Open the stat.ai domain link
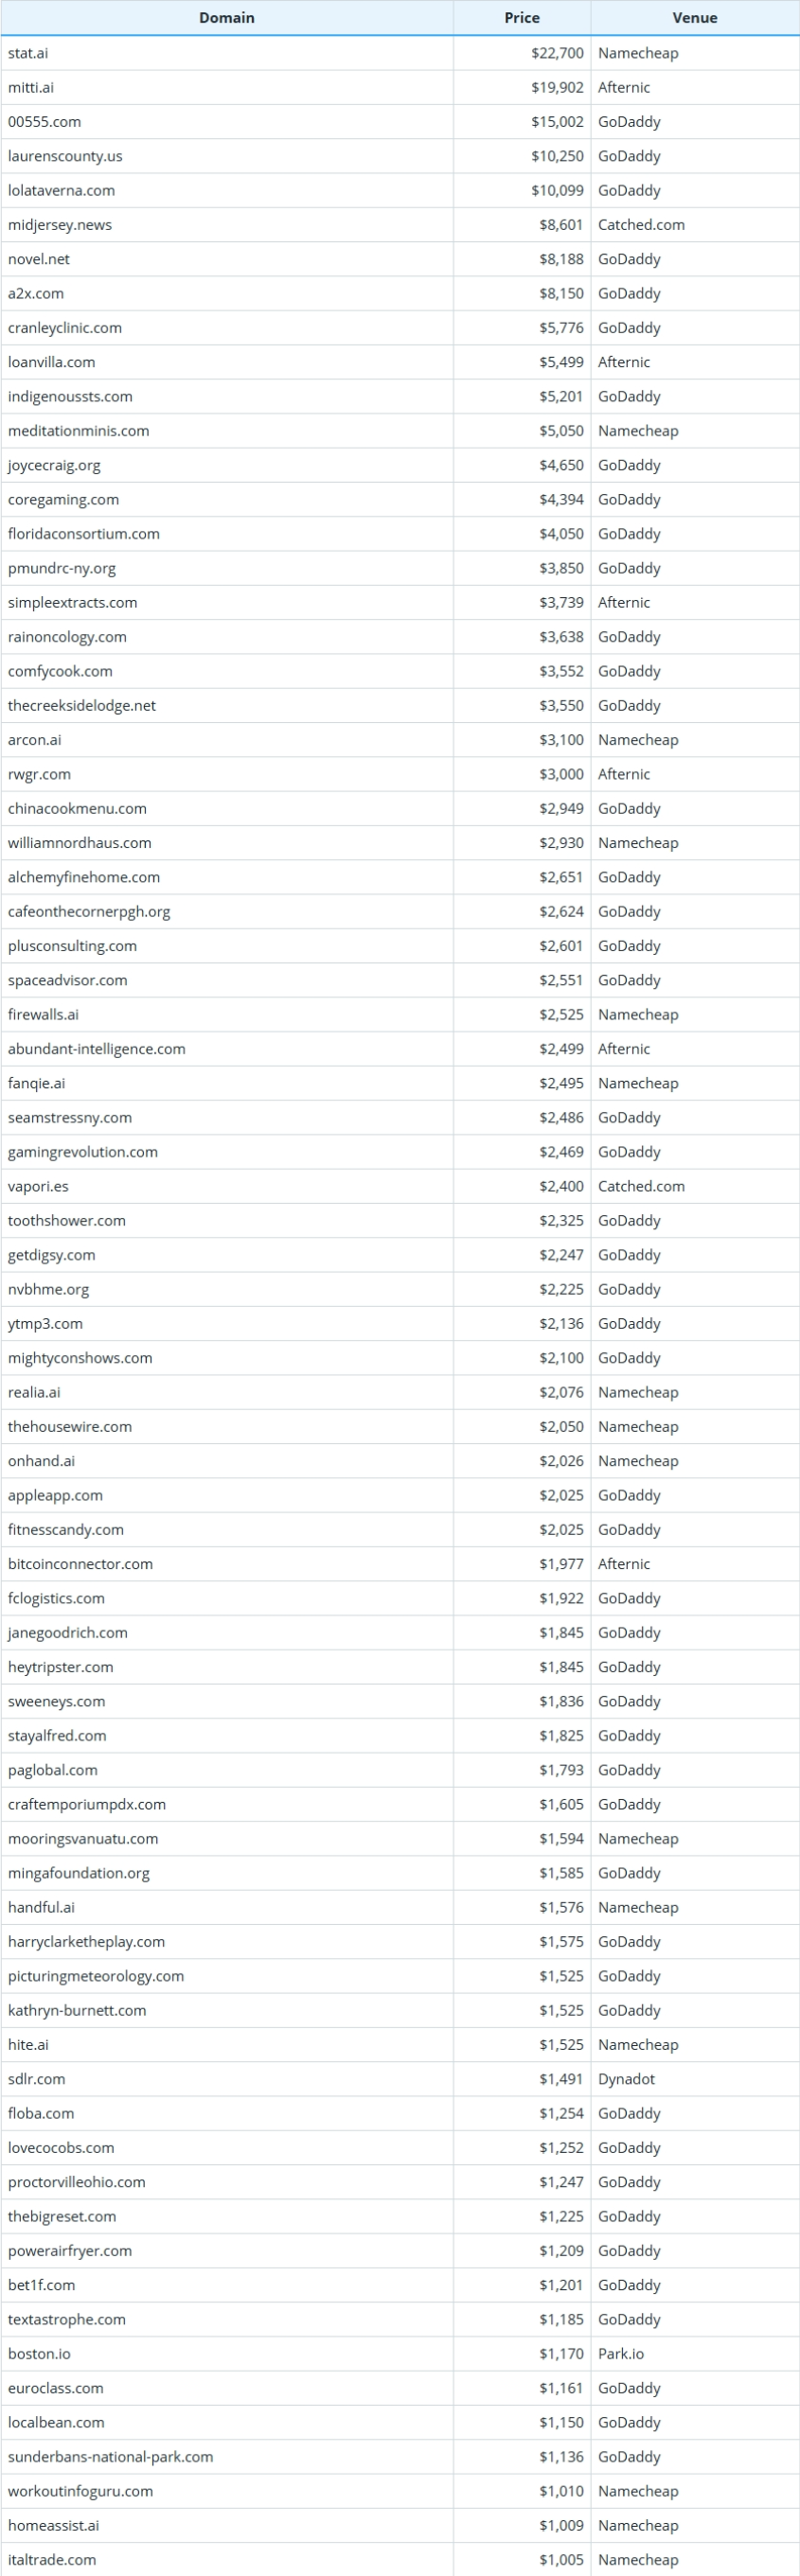The height and width of the screenshot is (2576, 800). (28, 53)
